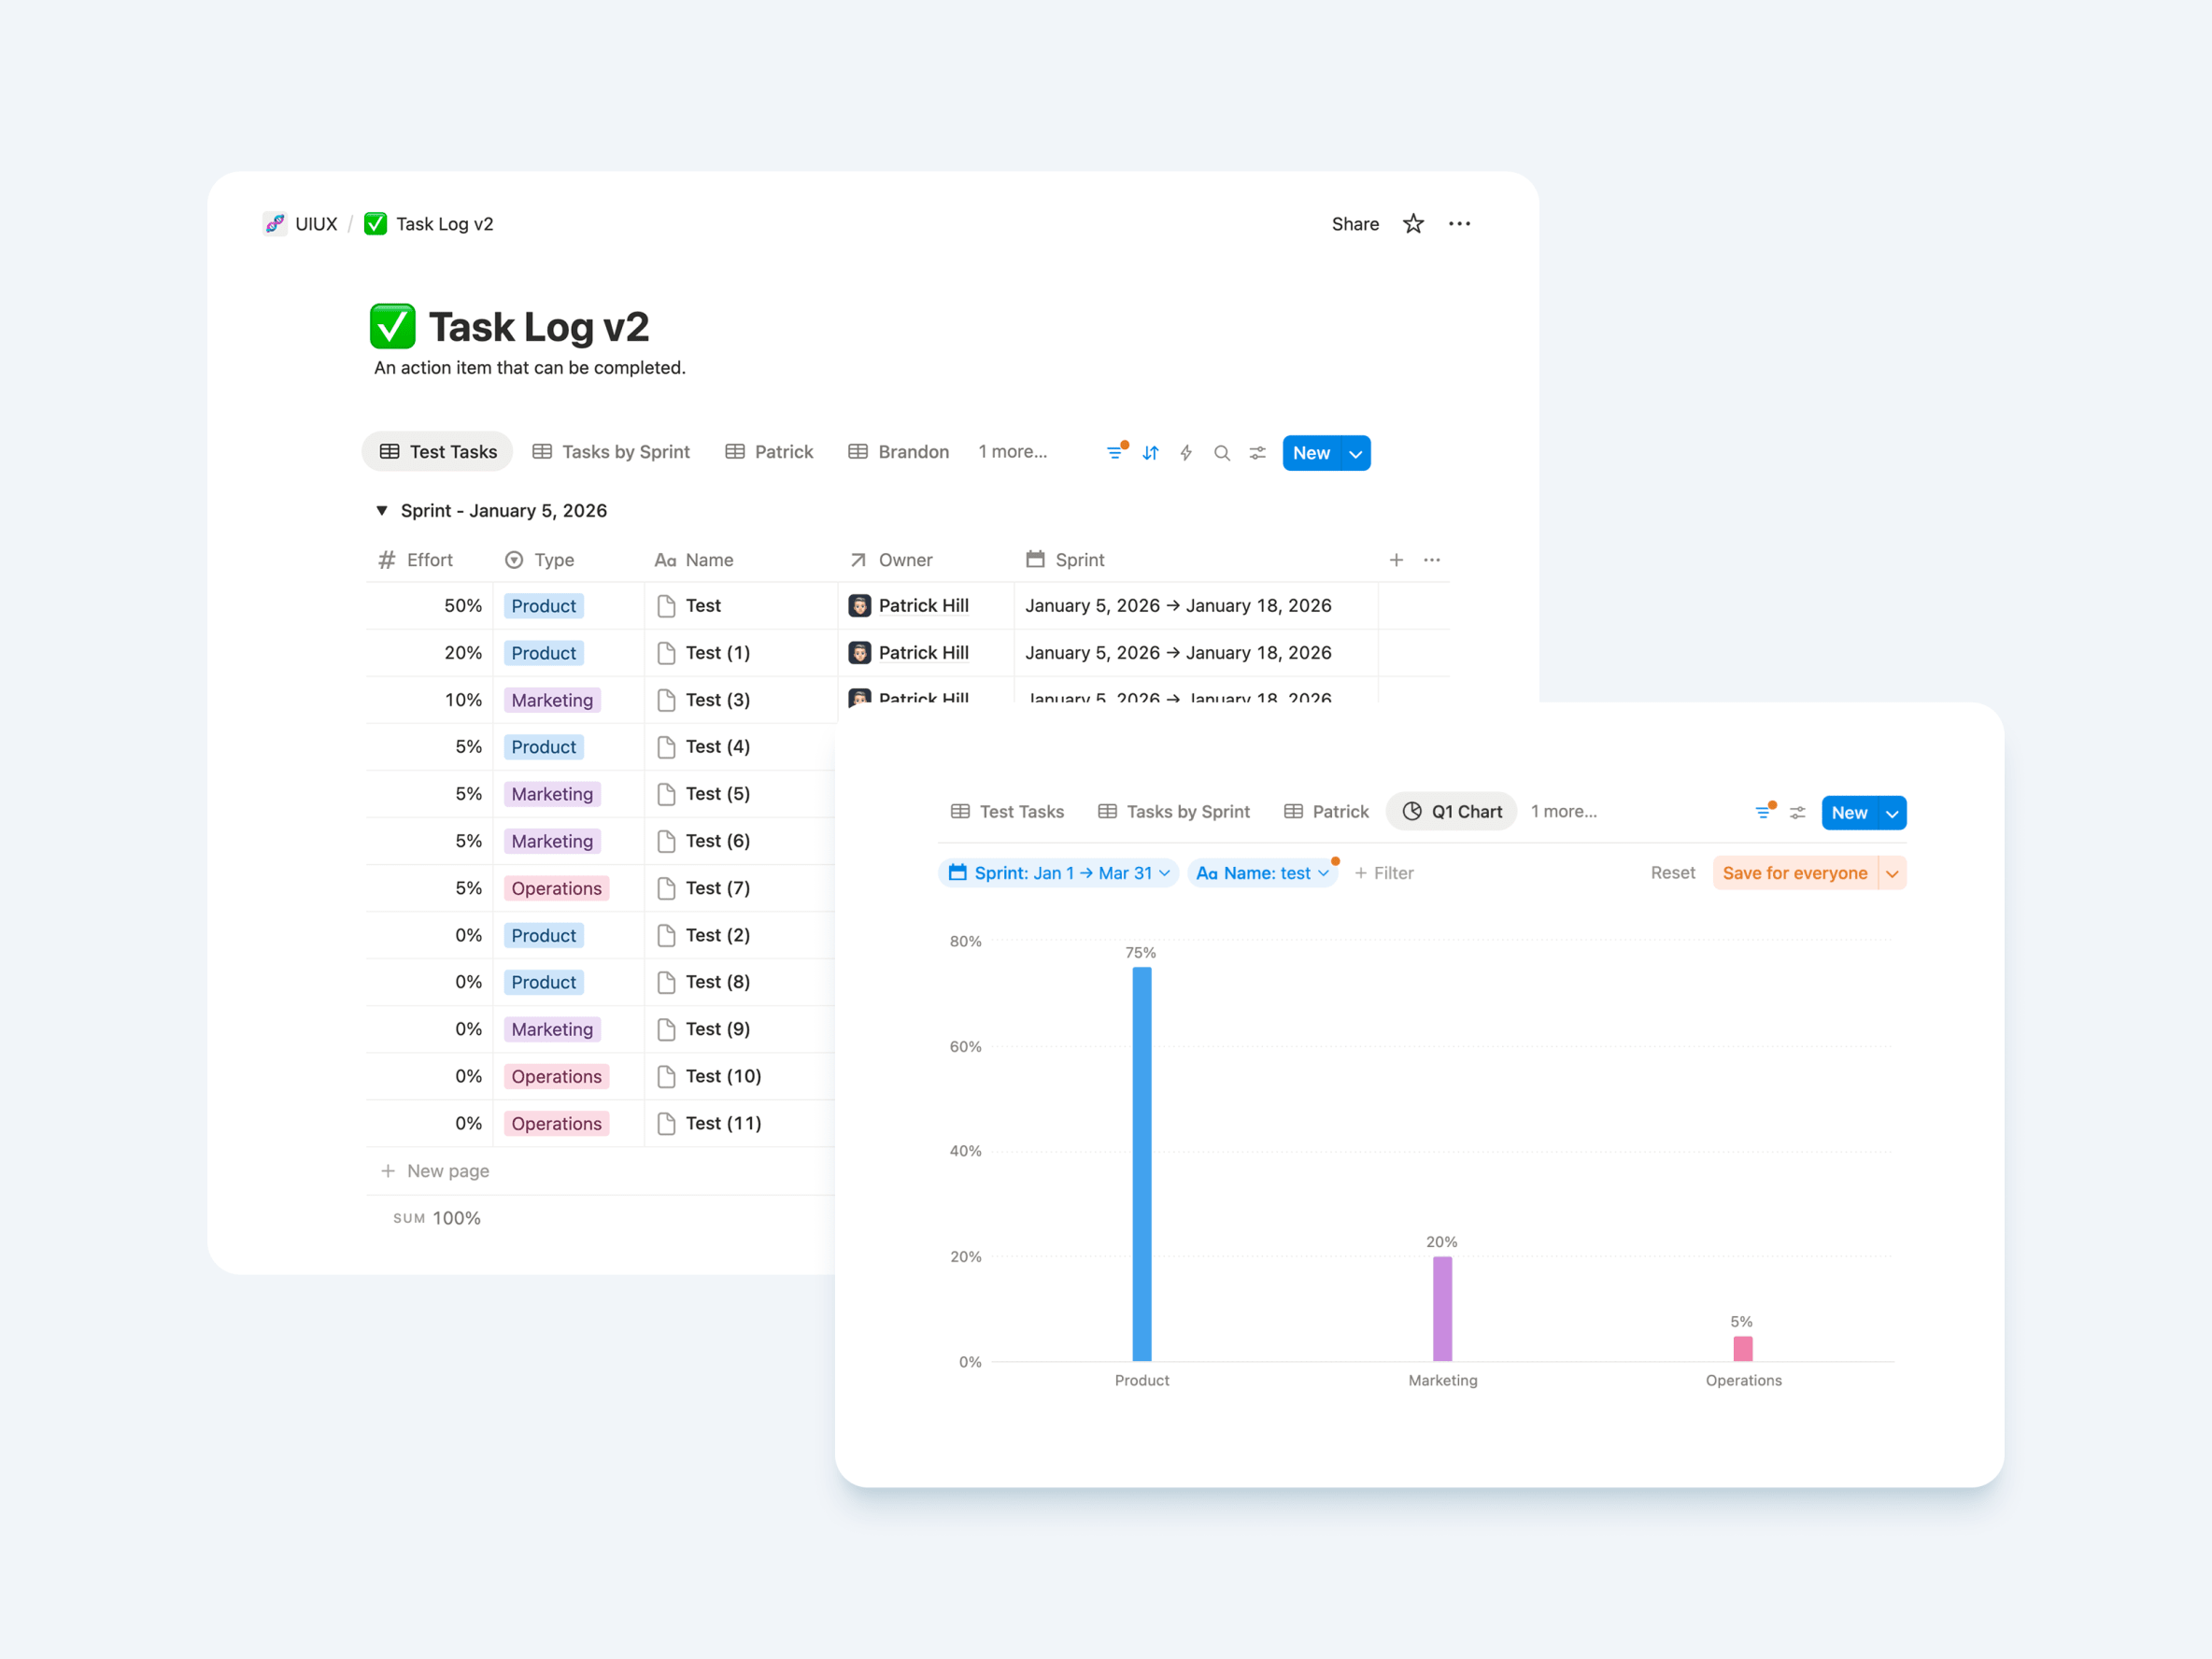Collapse the Sprint - January 5, 2026 group
Screen dimensions: 2212x1659
pyautogui.click(x=382, y=511)
